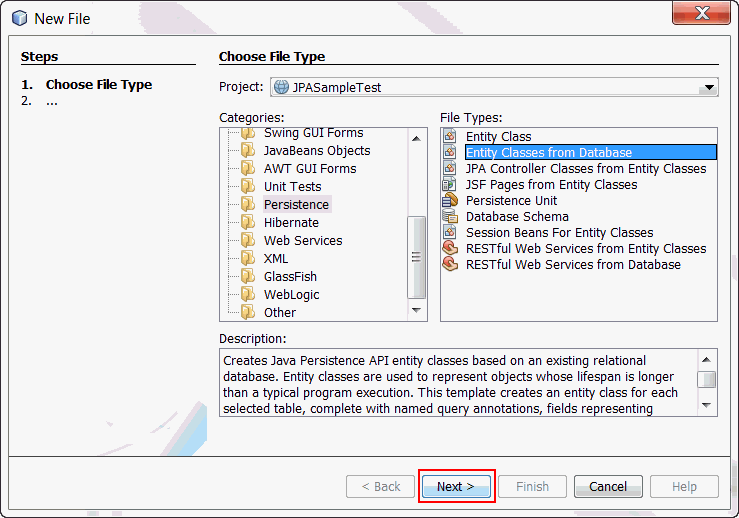Image resolution: width=739 pixels, height=518 pixels.
Task: Select the JavaBeans Objects category
Action: [317, 150]
